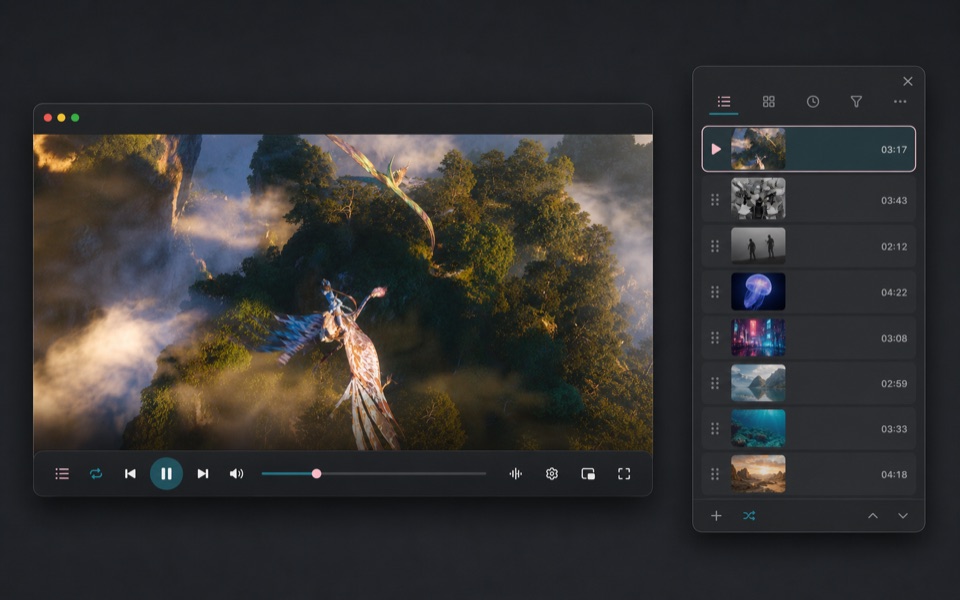Open the history clock tab in playlist

[812, 102]
